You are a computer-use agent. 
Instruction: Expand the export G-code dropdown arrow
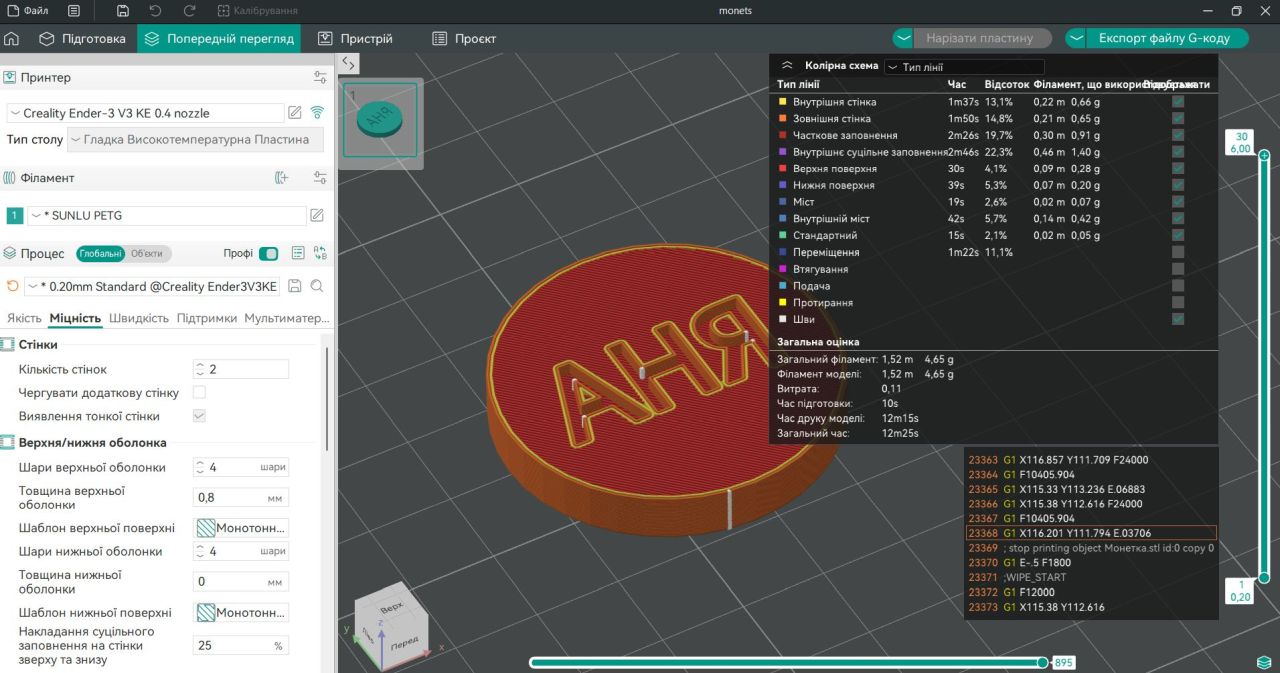pyautogui.click(x=1076, y=38)
